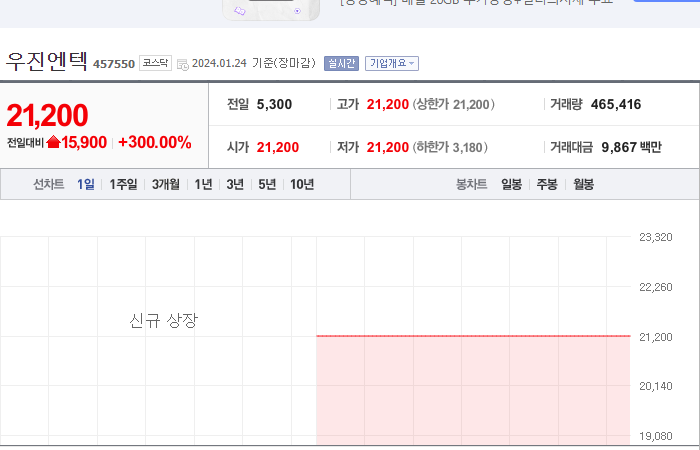This screenshot has height=450, width=700.
Task: Click the 22,260 axis label
Action: (x=655, y=287)
